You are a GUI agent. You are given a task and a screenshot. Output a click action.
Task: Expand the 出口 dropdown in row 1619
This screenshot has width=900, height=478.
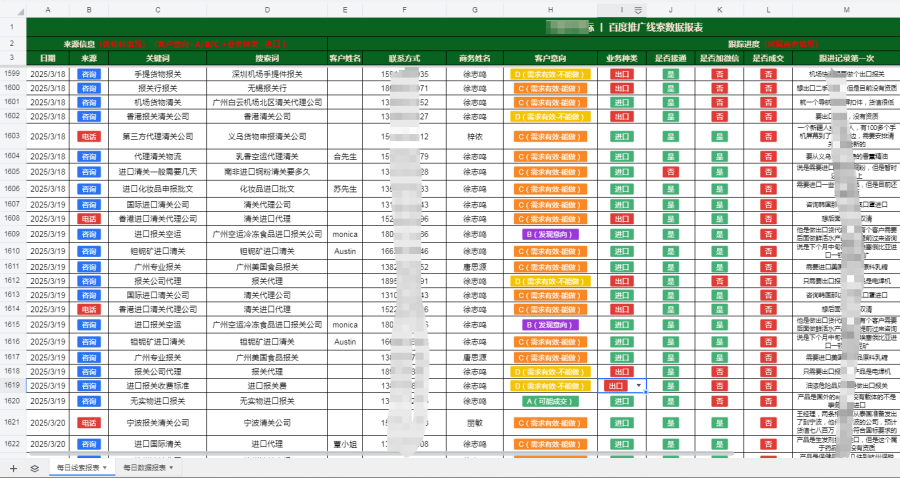click(x=639, y=385)
